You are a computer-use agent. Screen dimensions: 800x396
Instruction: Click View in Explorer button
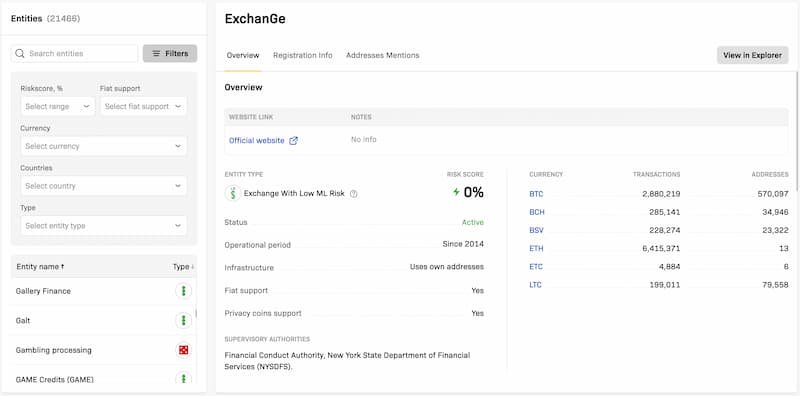tap(753, 55)
